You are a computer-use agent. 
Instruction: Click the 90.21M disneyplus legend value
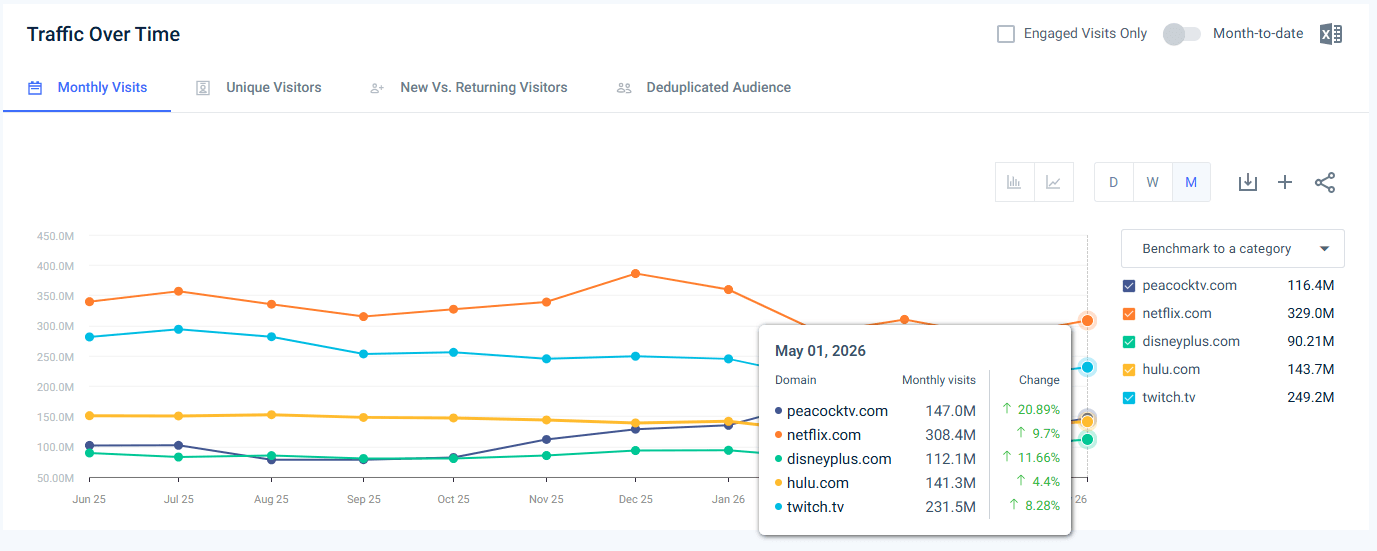pos(1311,342)
